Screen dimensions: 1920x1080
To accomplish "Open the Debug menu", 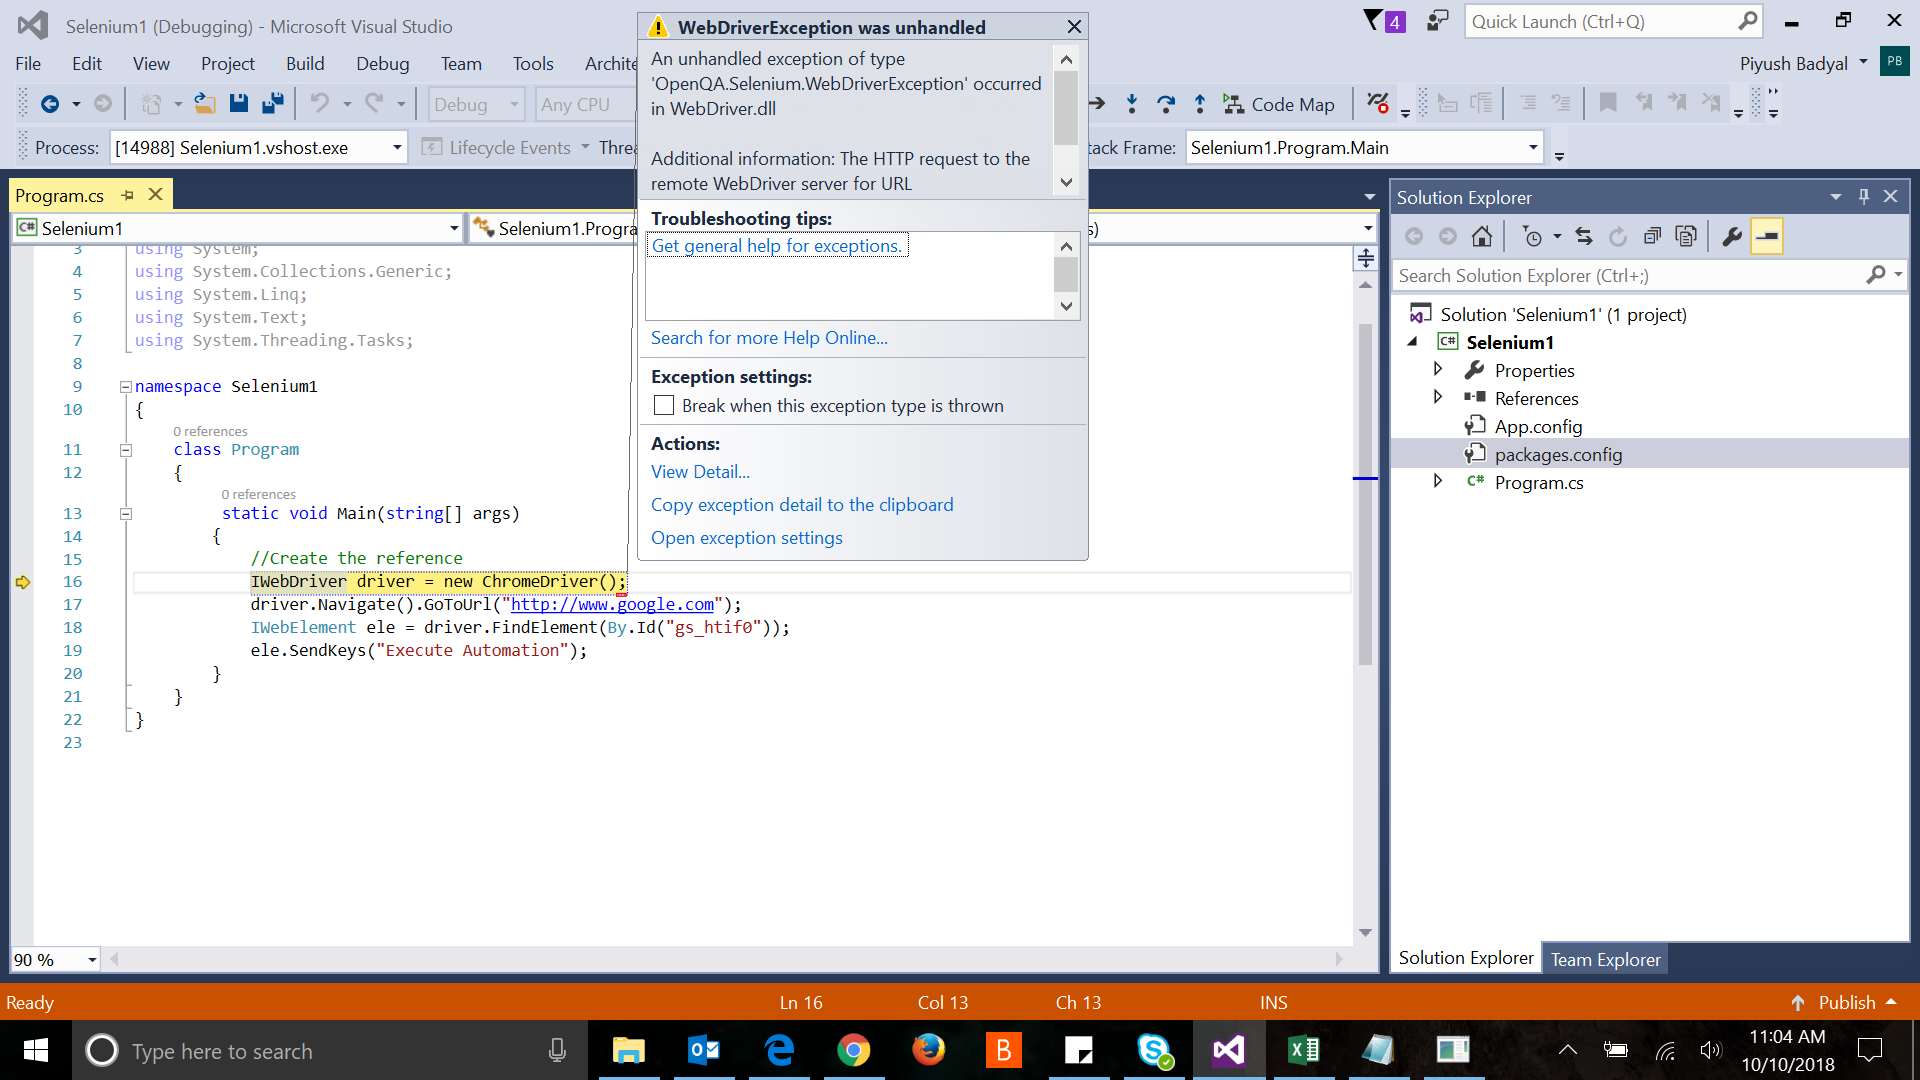I will tap(382, 63).
